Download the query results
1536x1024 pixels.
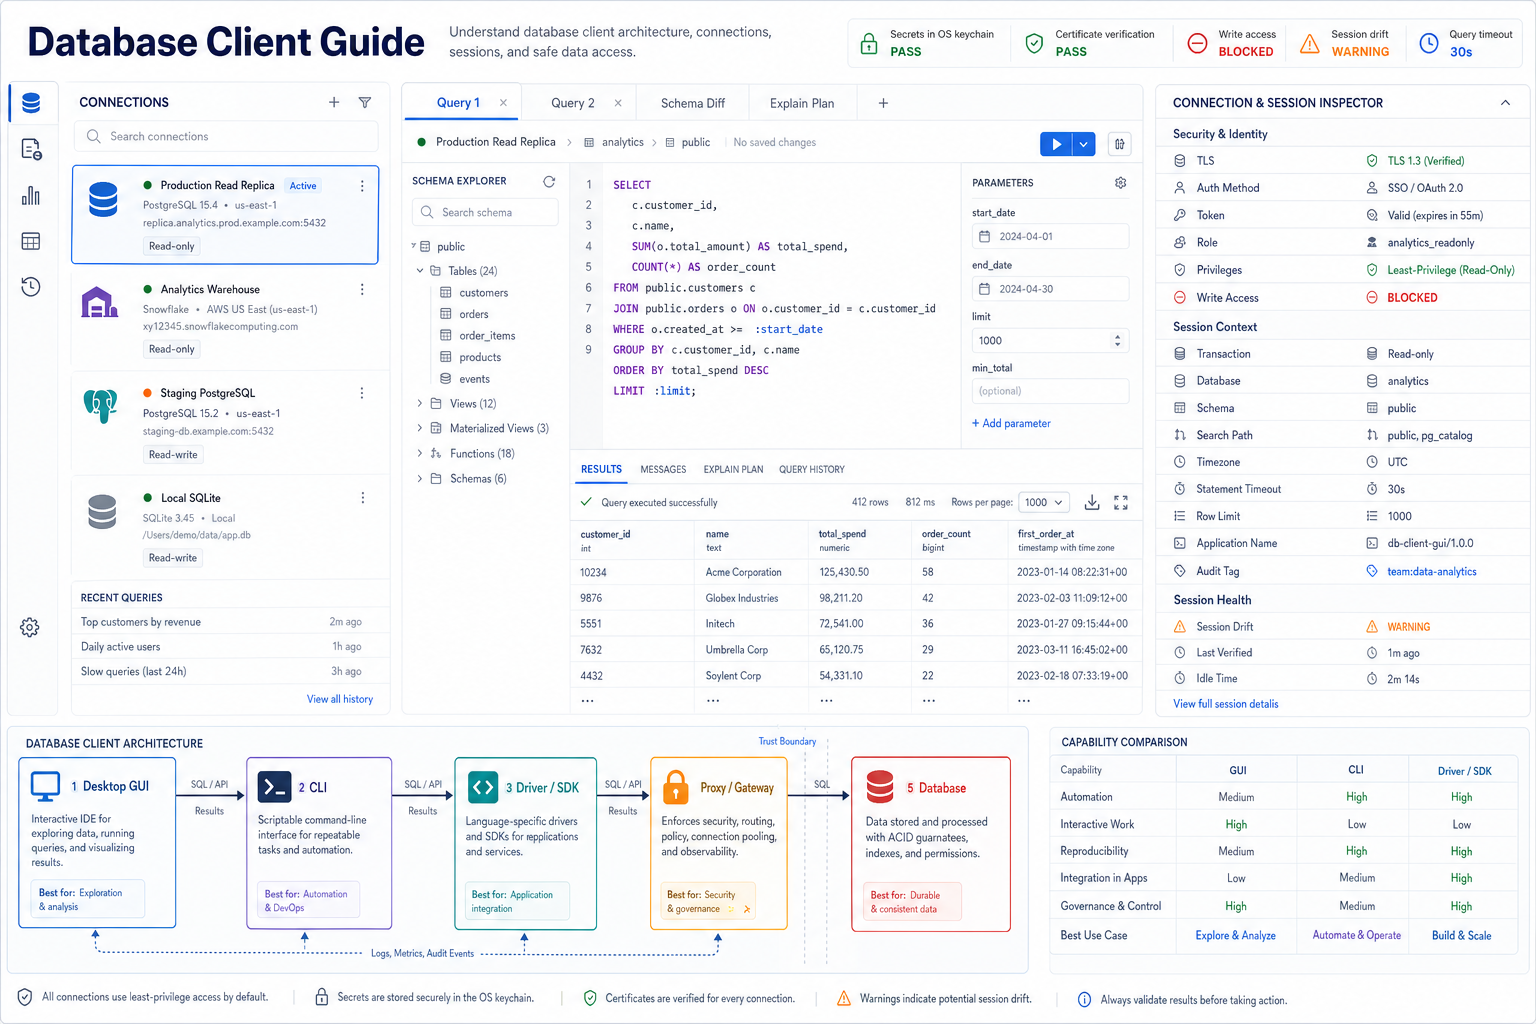click(x=1092, y=502)
